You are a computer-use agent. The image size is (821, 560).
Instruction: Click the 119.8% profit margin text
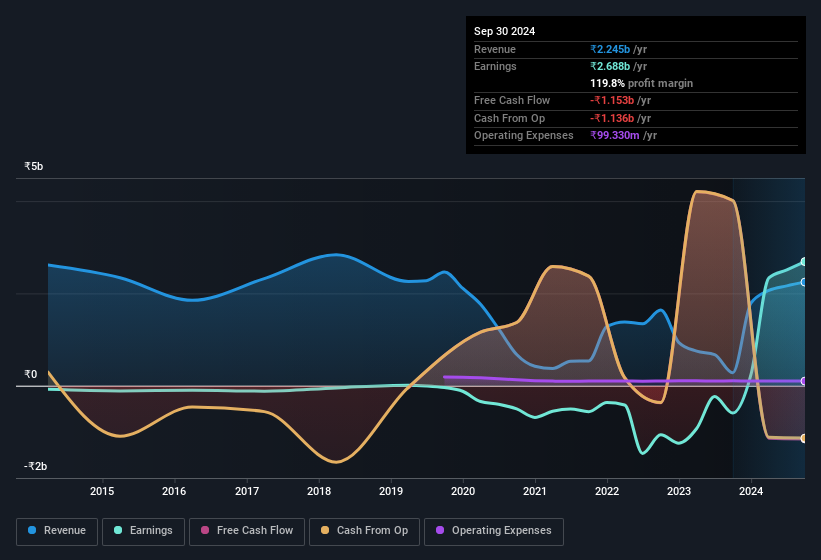click(x=641, y=83)
